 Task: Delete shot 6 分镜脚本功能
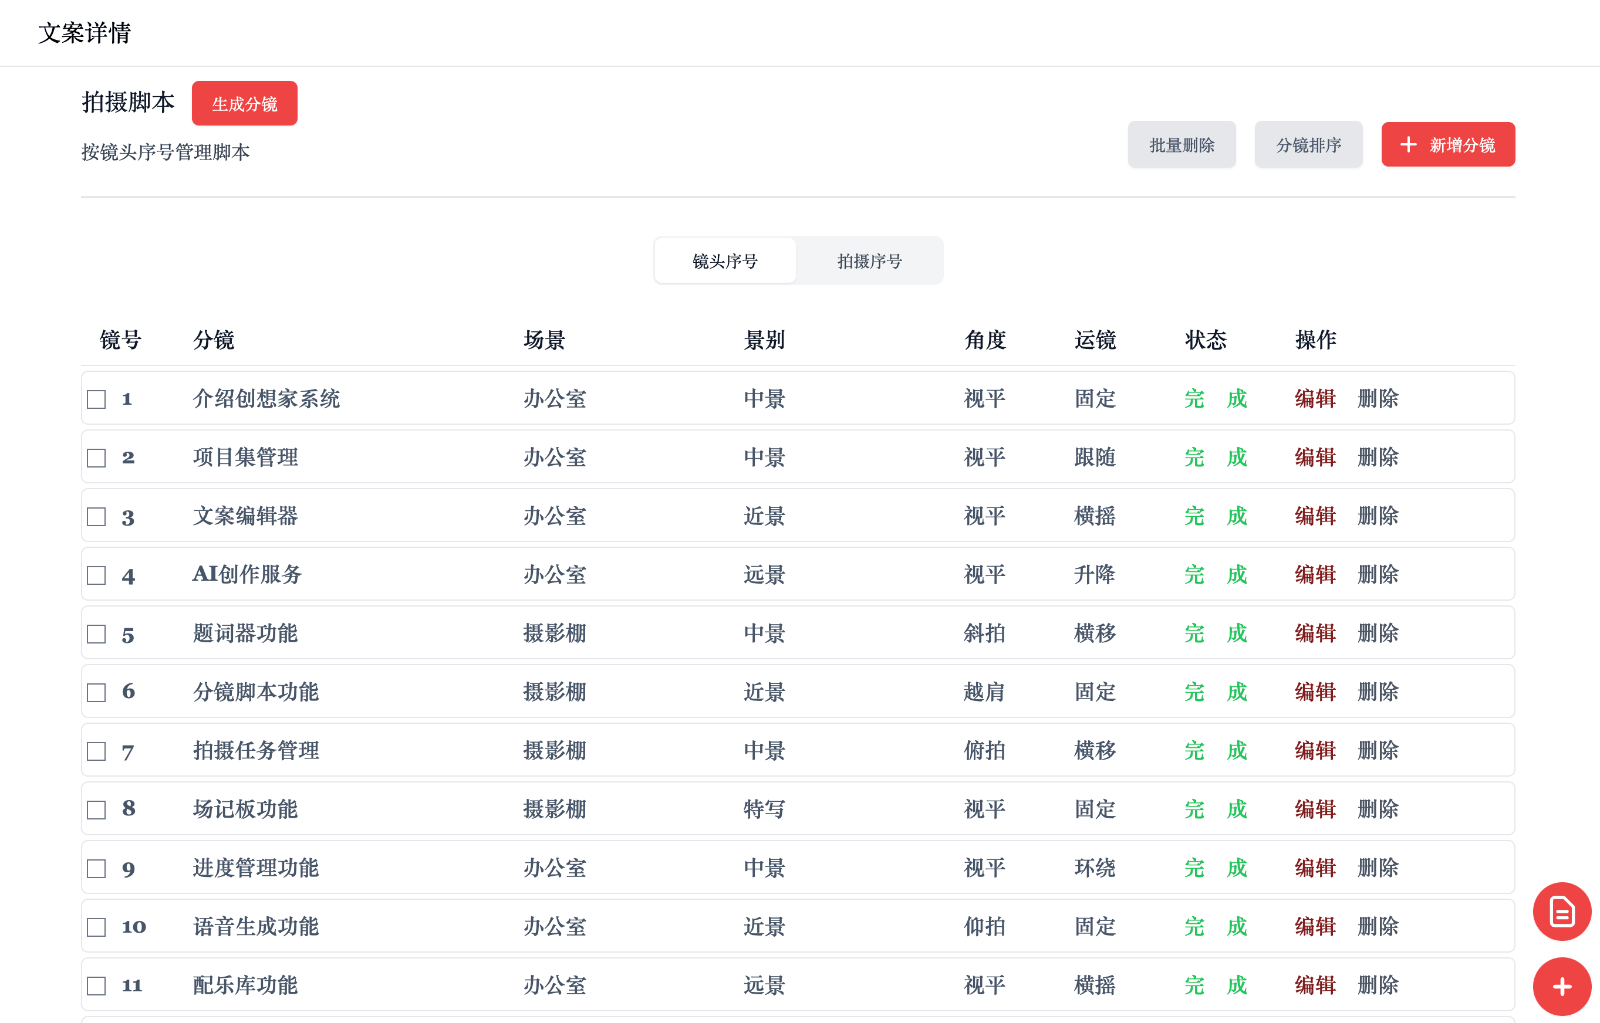(x=1378, y=692)
